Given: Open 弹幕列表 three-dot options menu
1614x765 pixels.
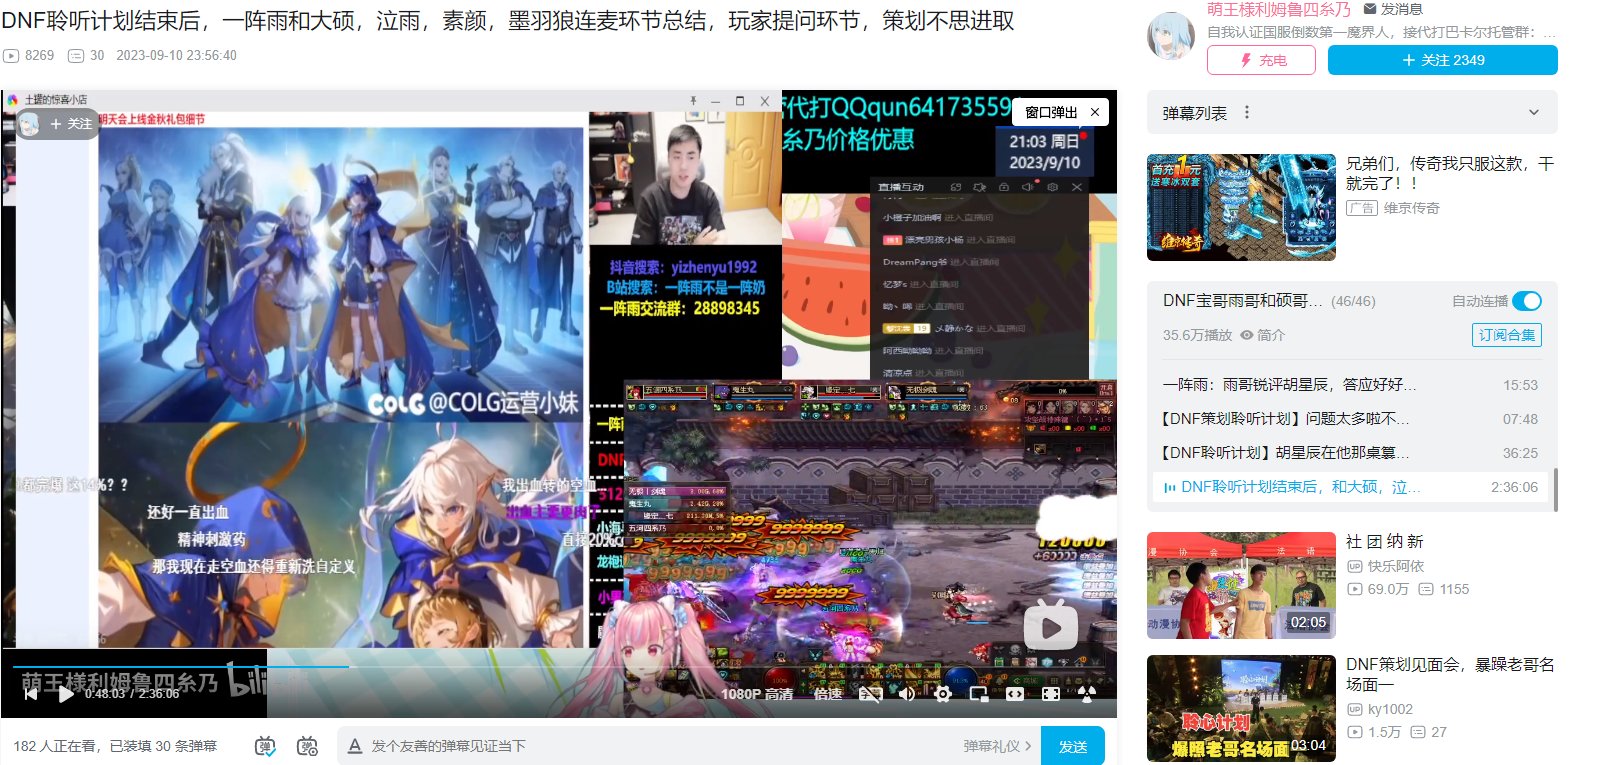Looking at the screenshot, I should (x=1246, y=113).
